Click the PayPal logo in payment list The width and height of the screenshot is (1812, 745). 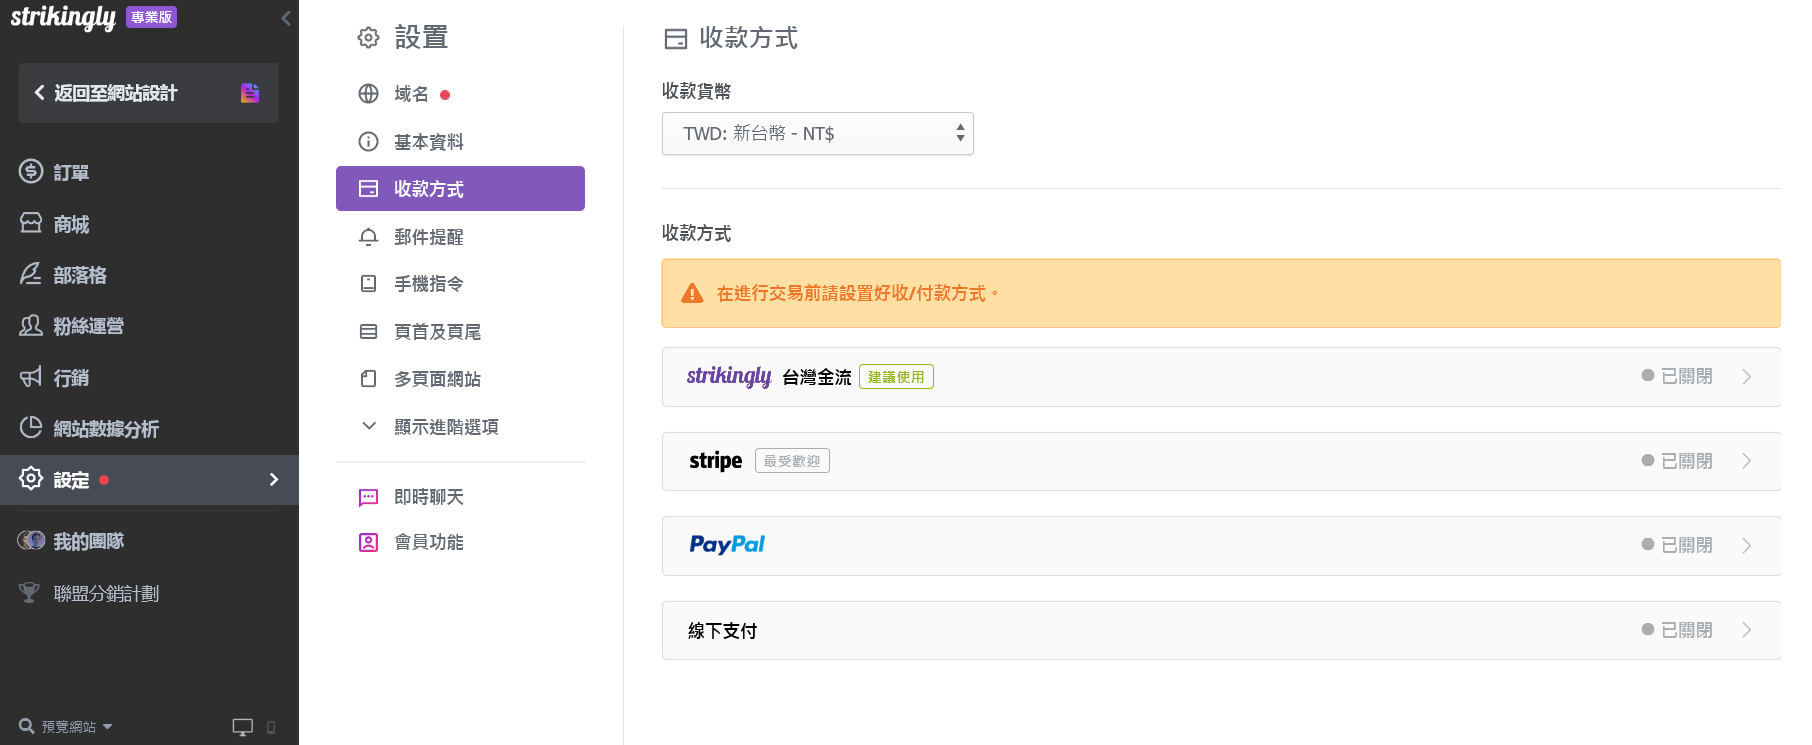pyautogui.click(x=727, y=545)
